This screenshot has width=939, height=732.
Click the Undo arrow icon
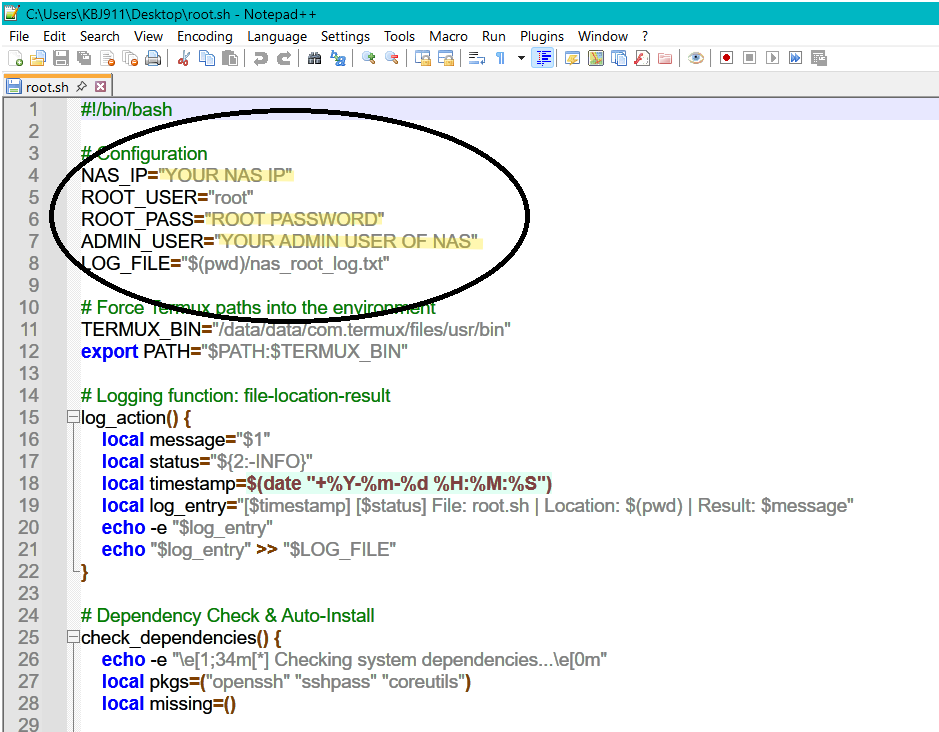[260, 59]
